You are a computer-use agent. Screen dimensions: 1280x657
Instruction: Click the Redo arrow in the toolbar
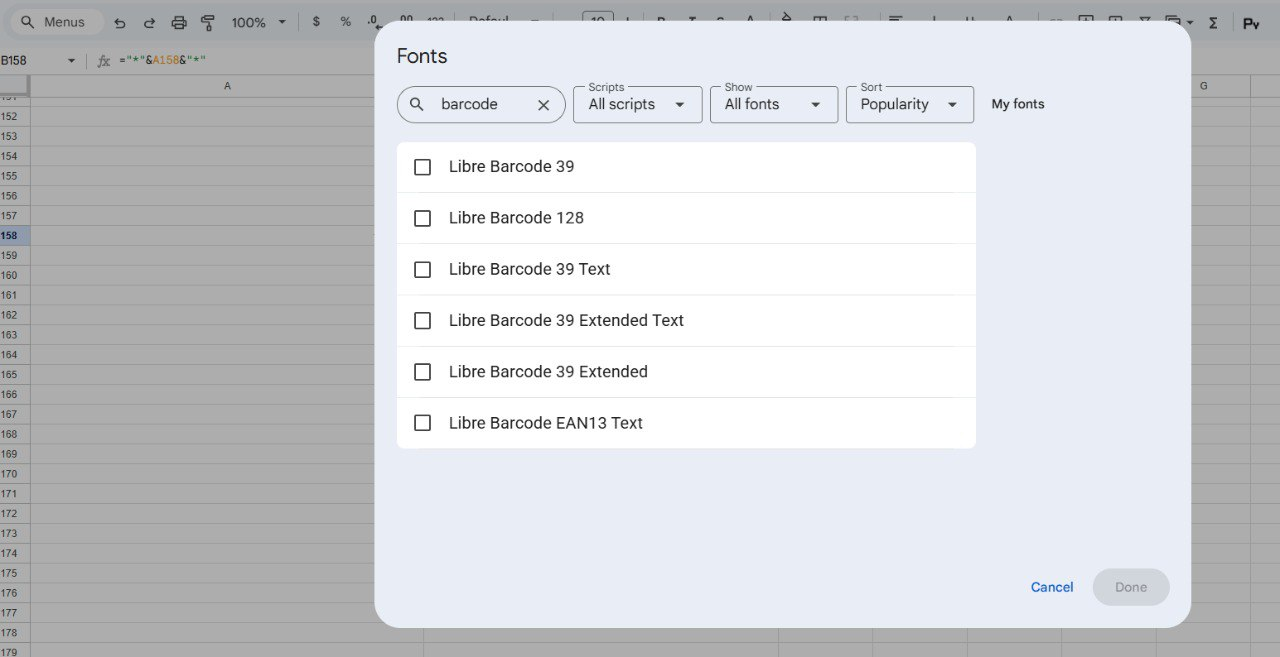click(149, 23)
